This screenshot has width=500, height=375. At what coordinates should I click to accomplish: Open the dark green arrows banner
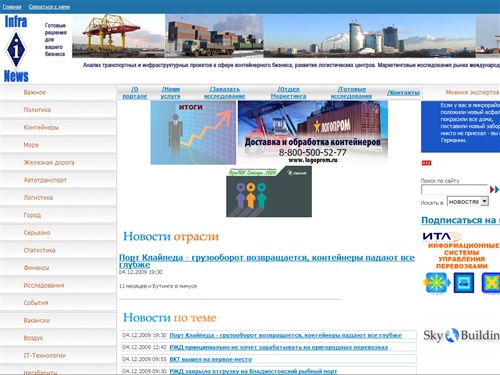[x=269, y=192]
